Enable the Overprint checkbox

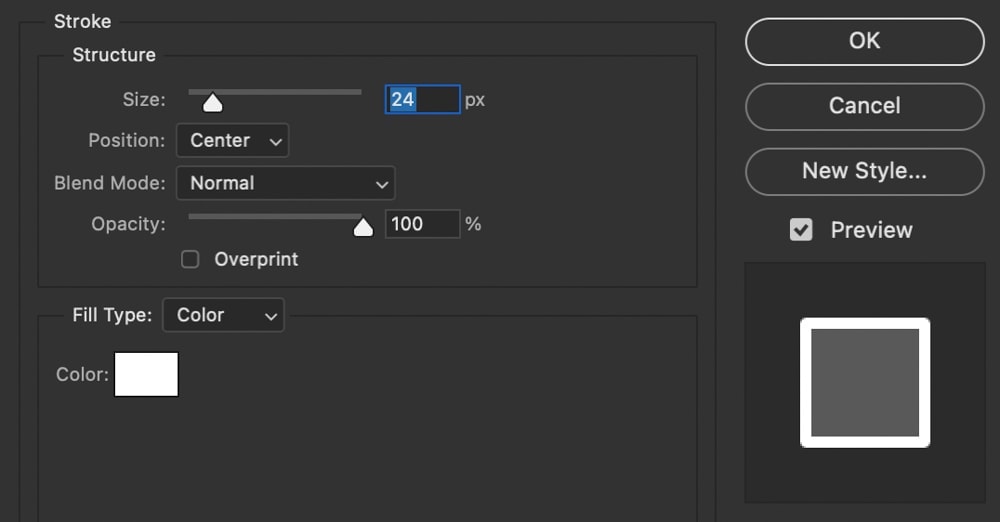(190, 260)
